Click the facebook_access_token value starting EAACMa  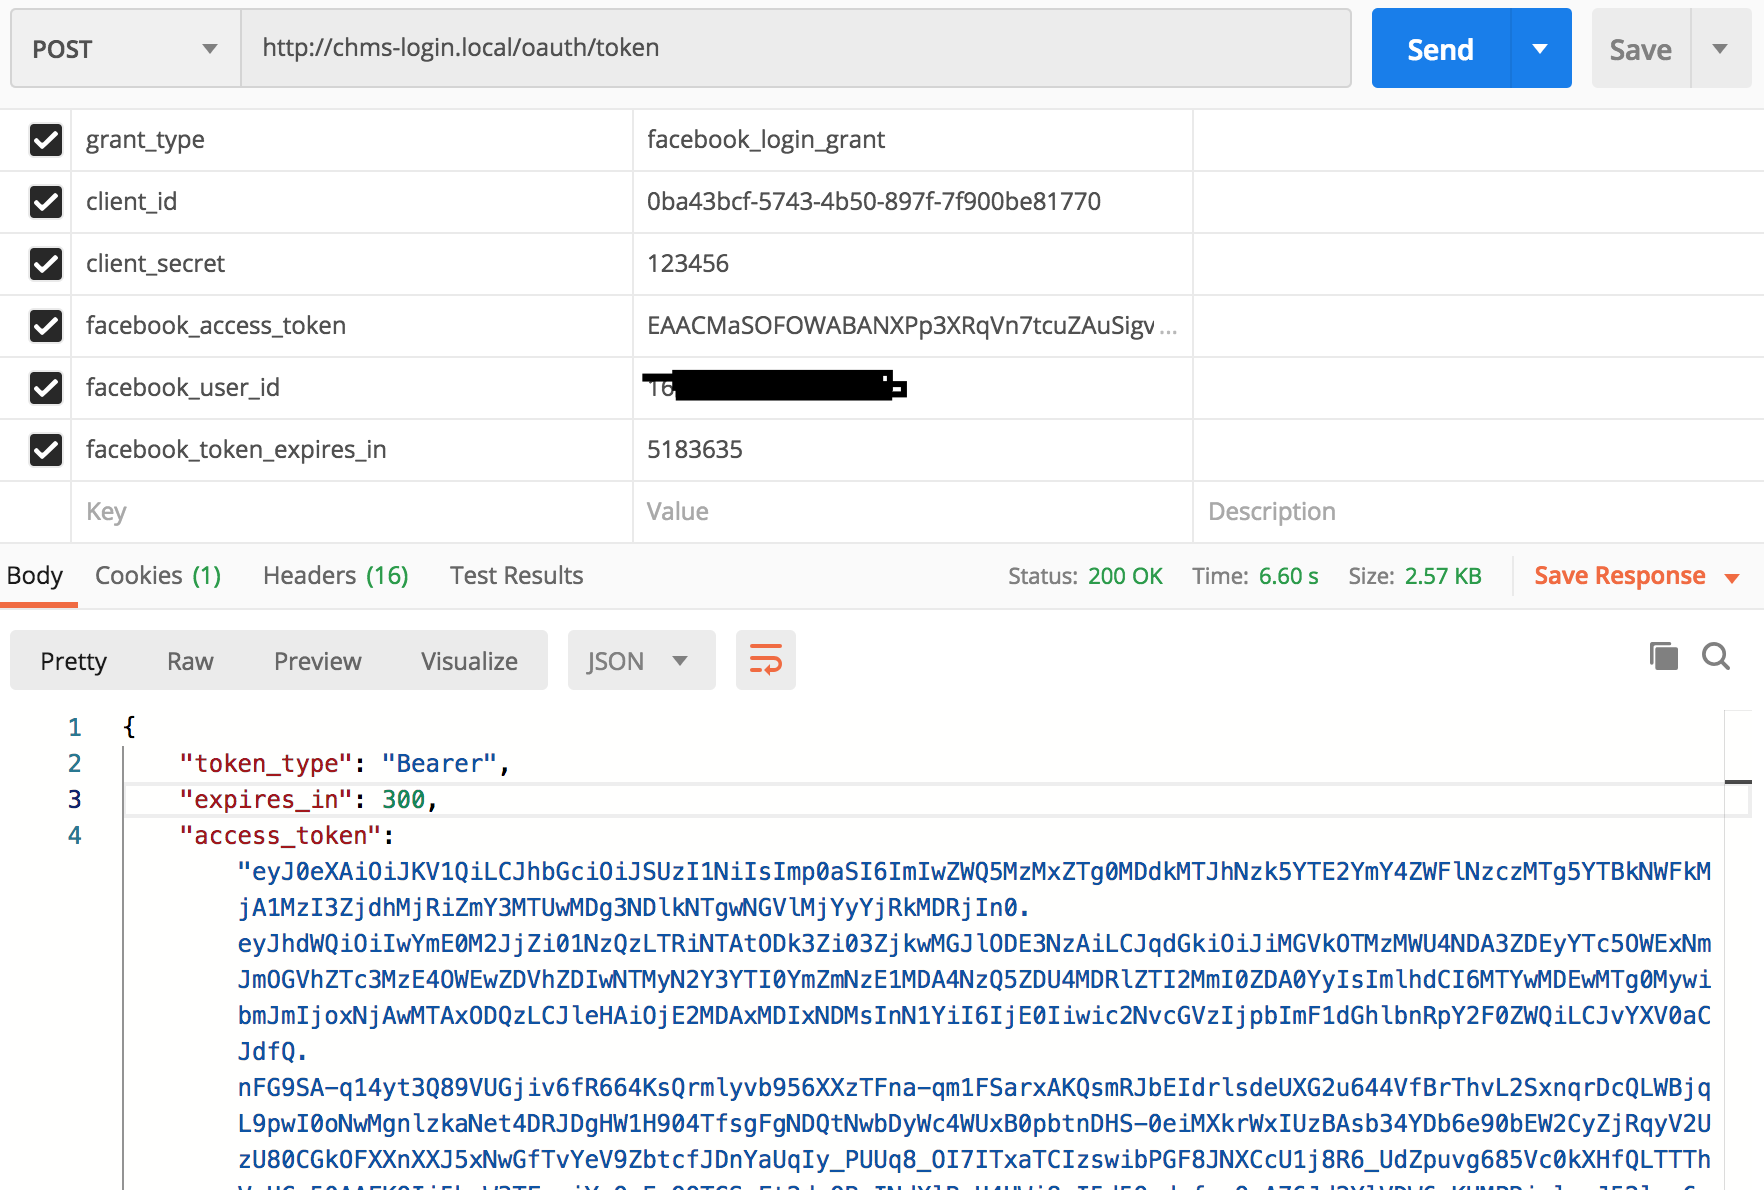point(913,326)
